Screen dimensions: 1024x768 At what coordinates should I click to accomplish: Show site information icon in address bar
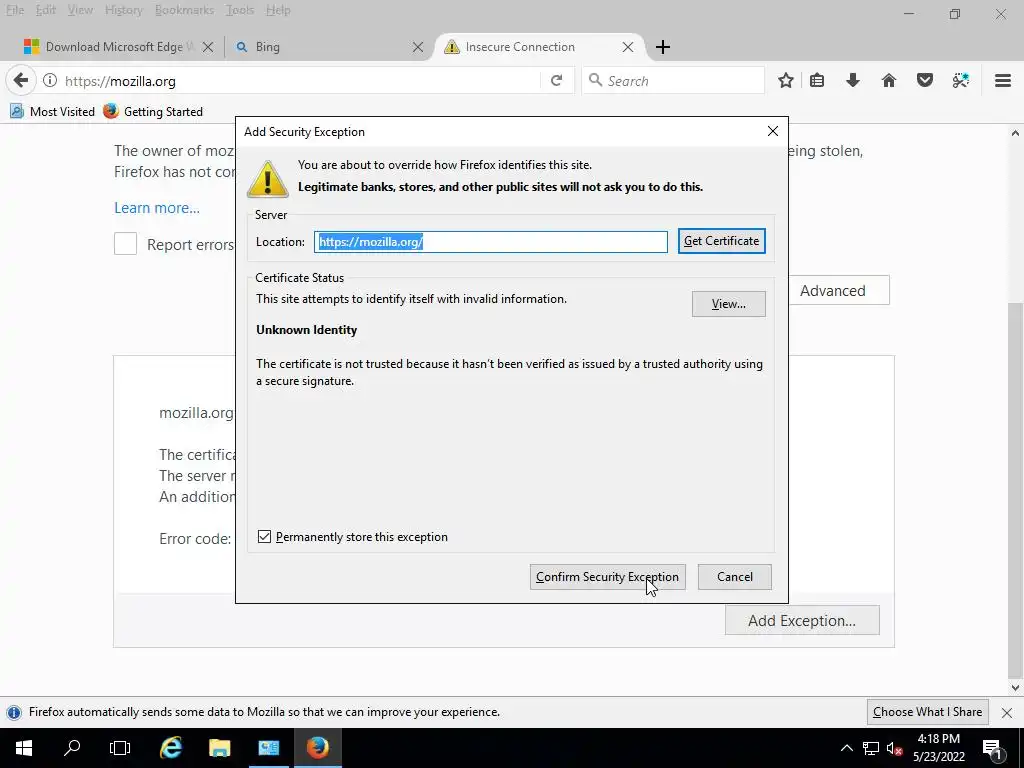click(x=50, y=80)
